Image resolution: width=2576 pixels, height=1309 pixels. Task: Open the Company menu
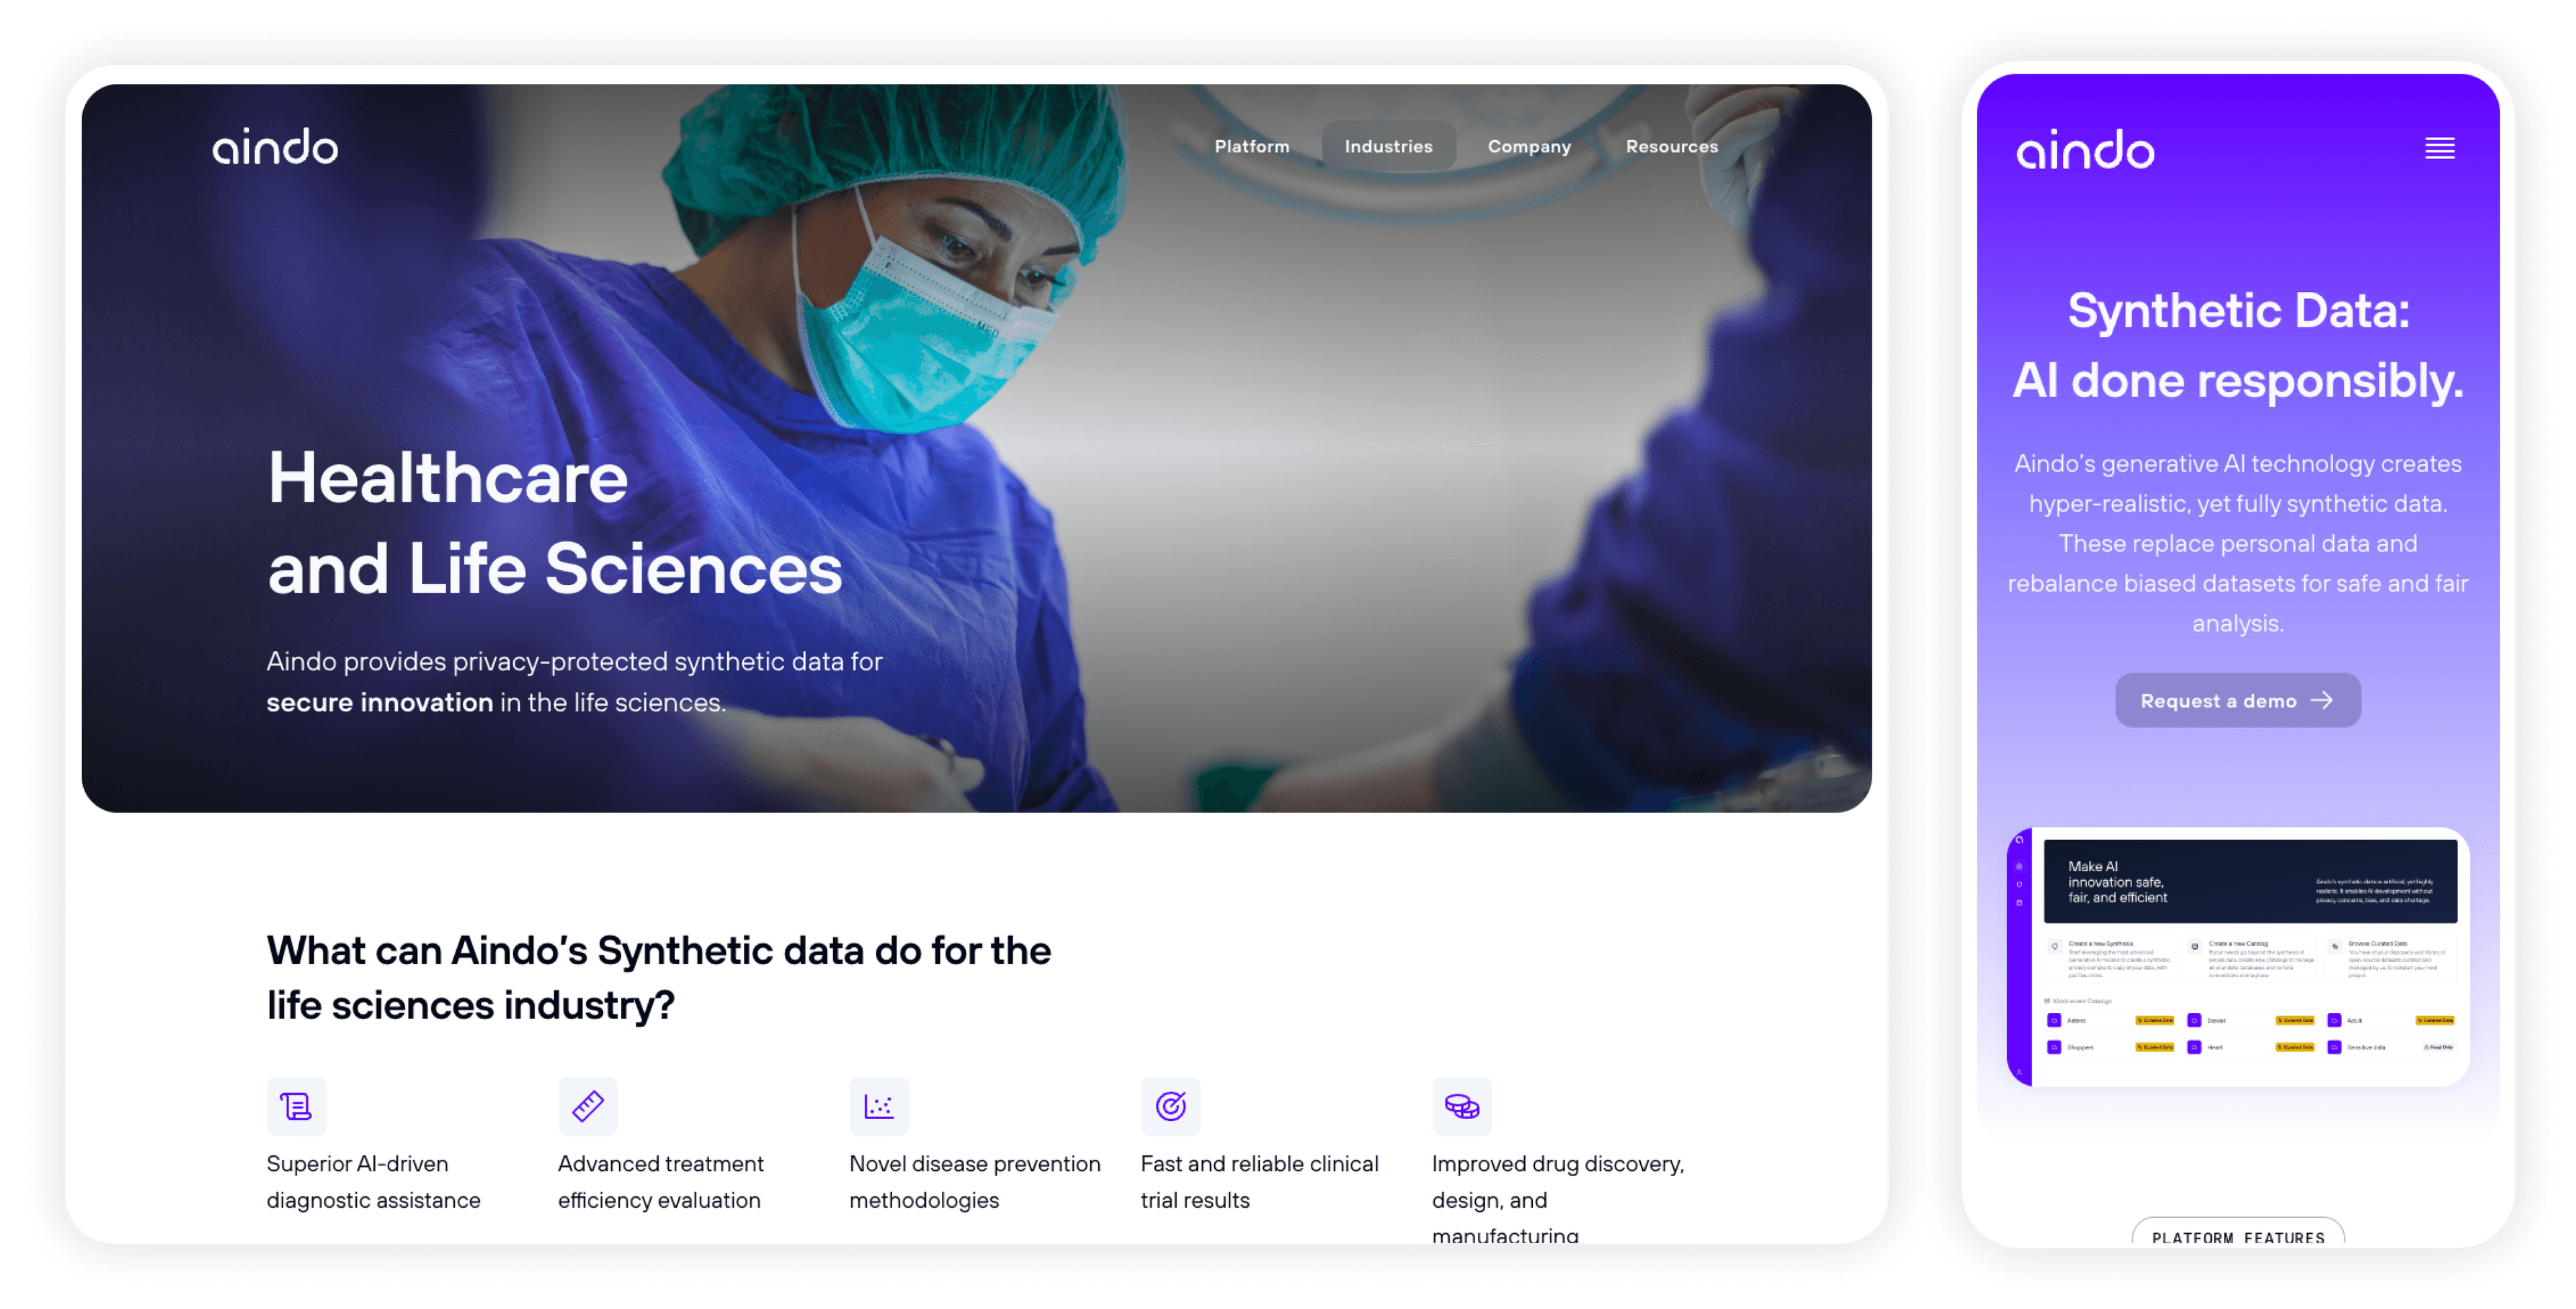click(1529, 146)
